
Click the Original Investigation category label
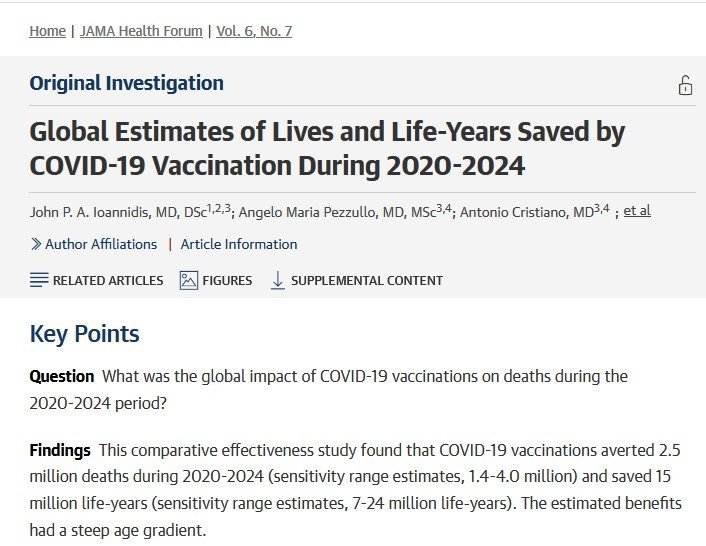(126, 83)
